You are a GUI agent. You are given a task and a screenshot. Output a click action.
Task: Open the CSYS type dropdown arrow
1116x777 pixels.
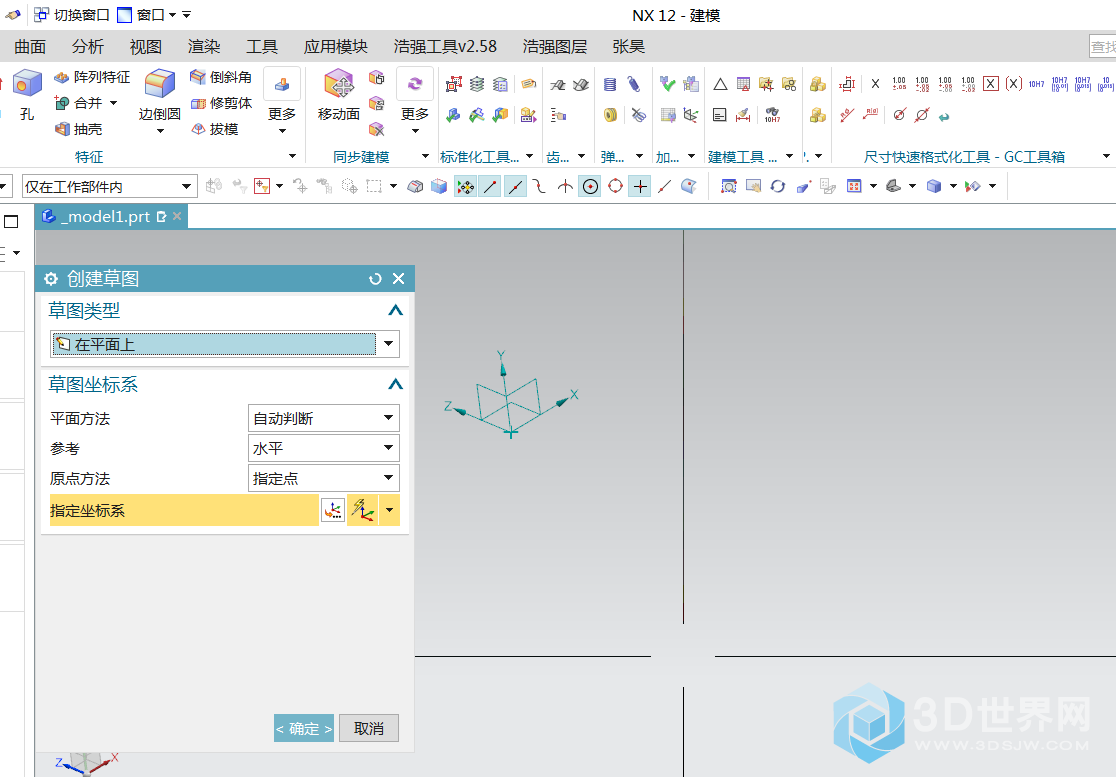pos(389,510)
